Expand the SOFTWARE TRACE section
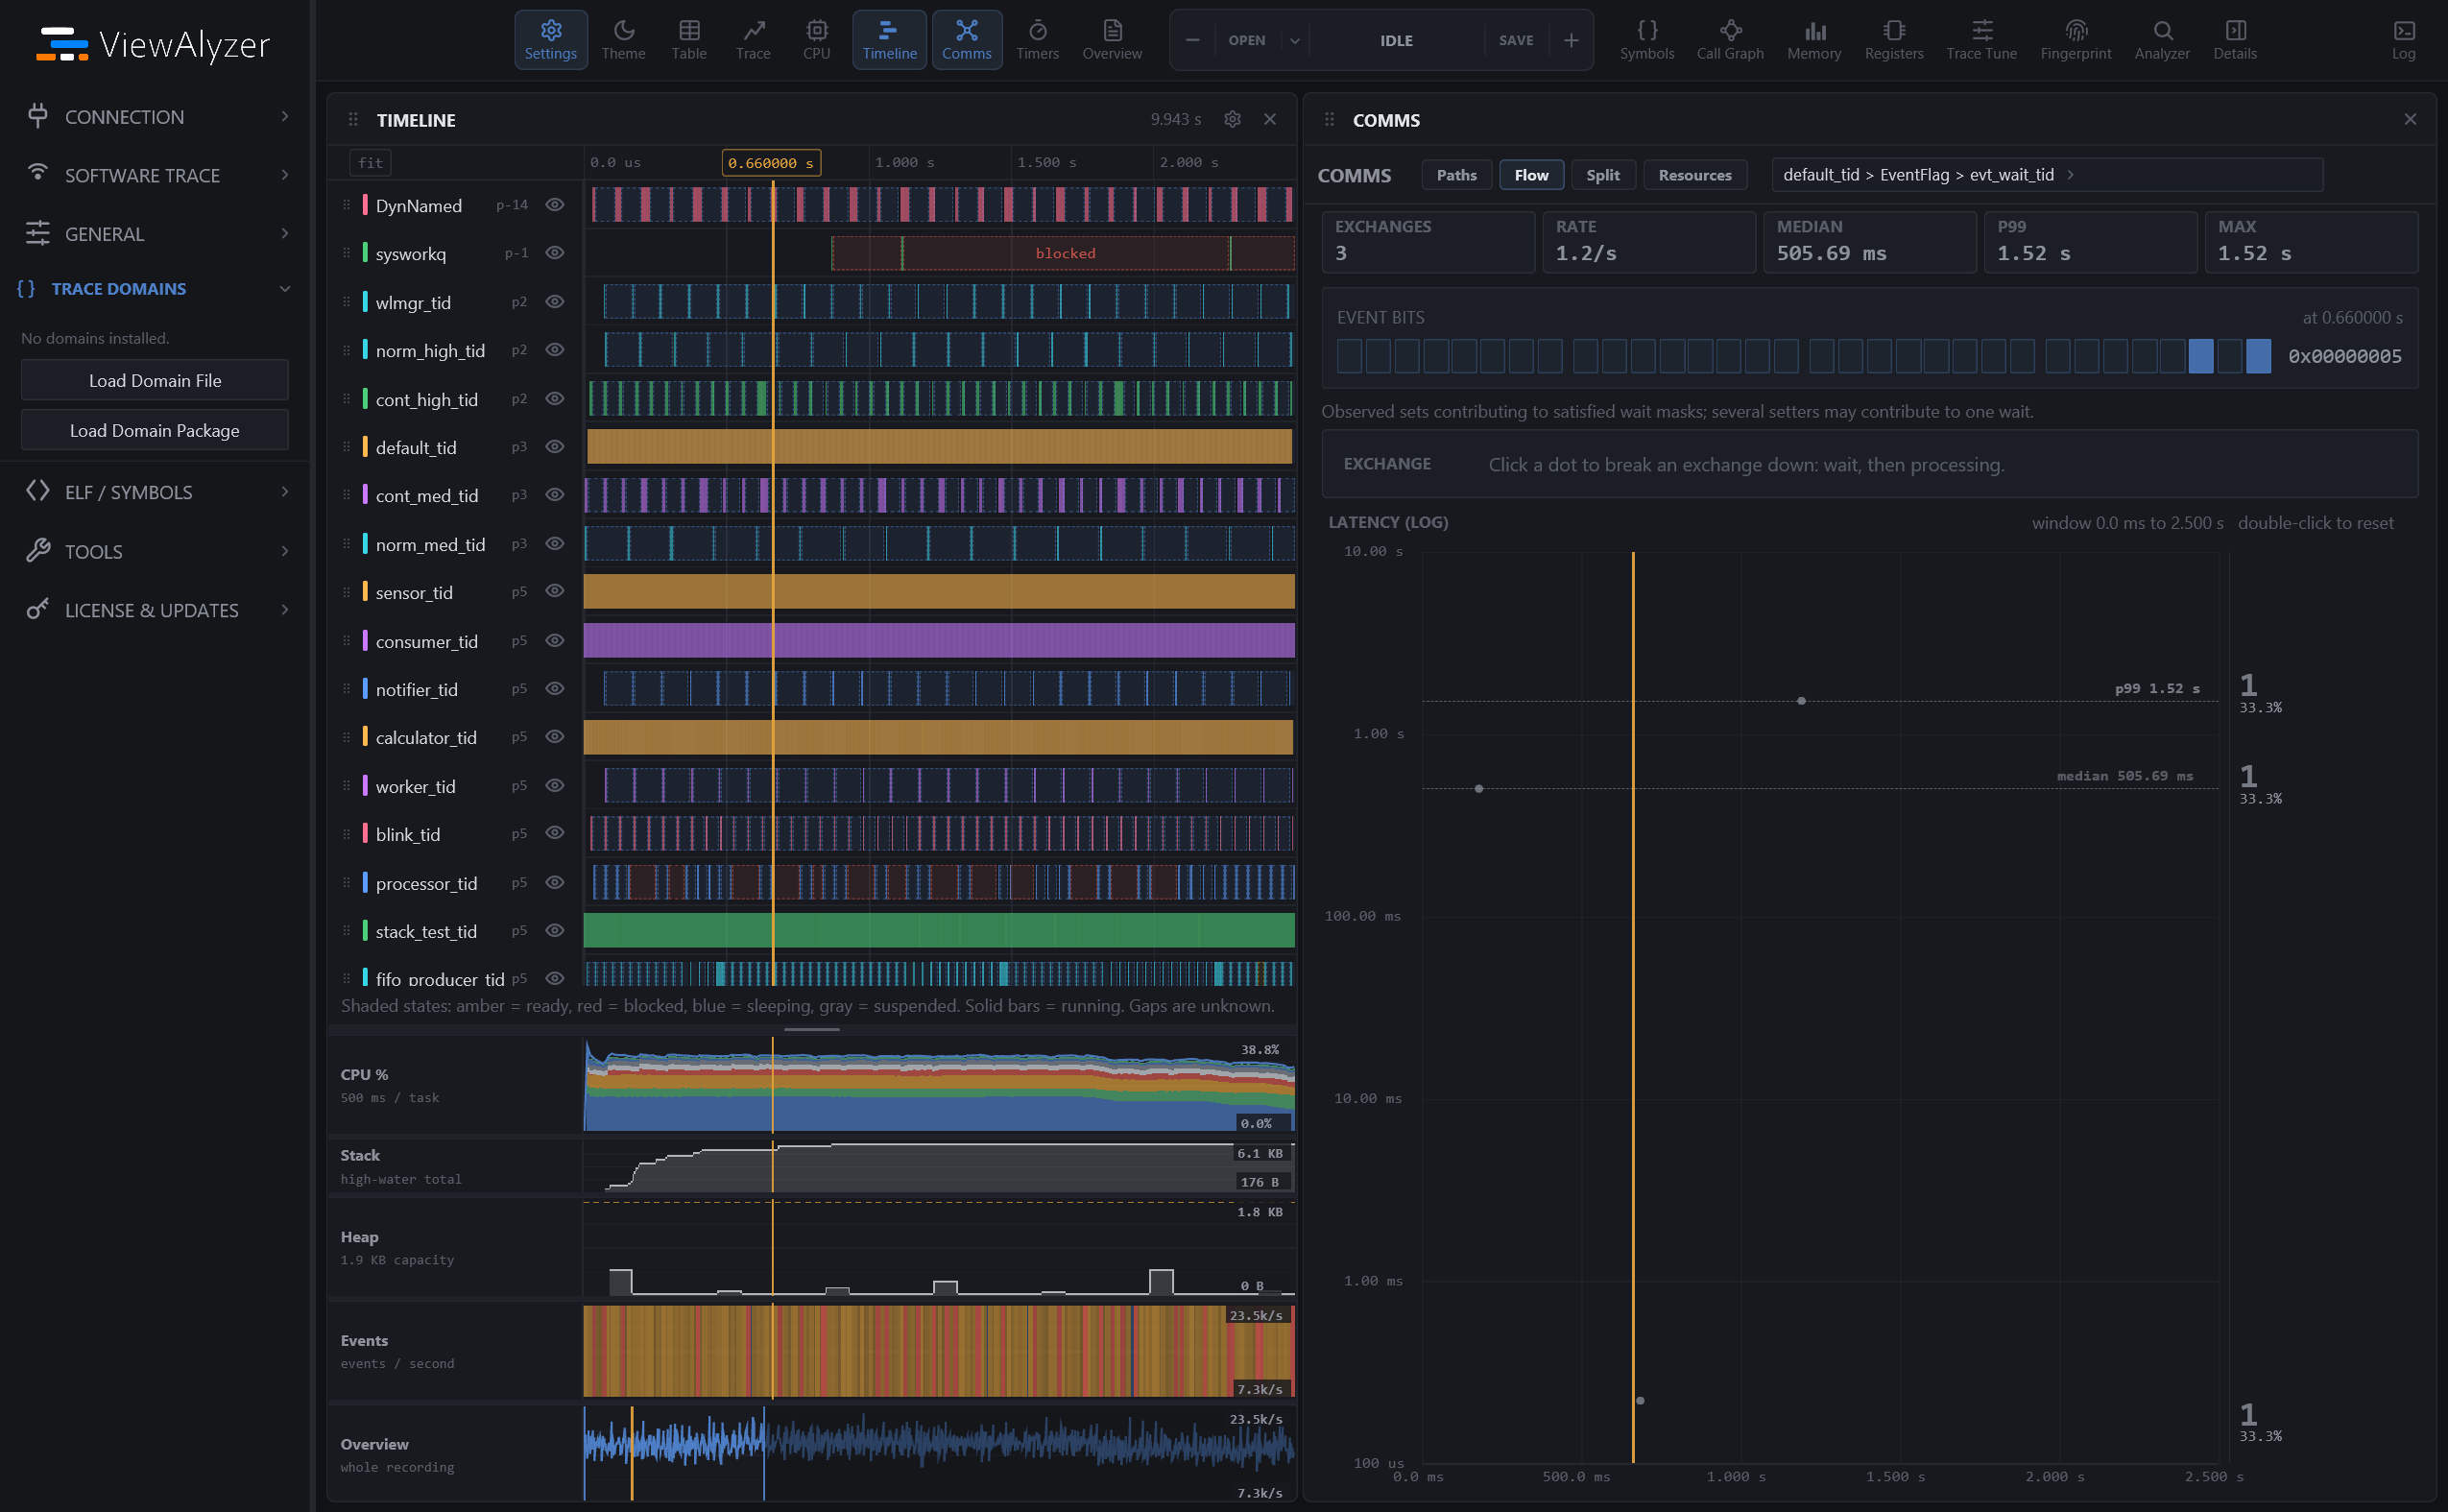Image resolution: width=2448 pixels, height=1512 pixels. 155,175
